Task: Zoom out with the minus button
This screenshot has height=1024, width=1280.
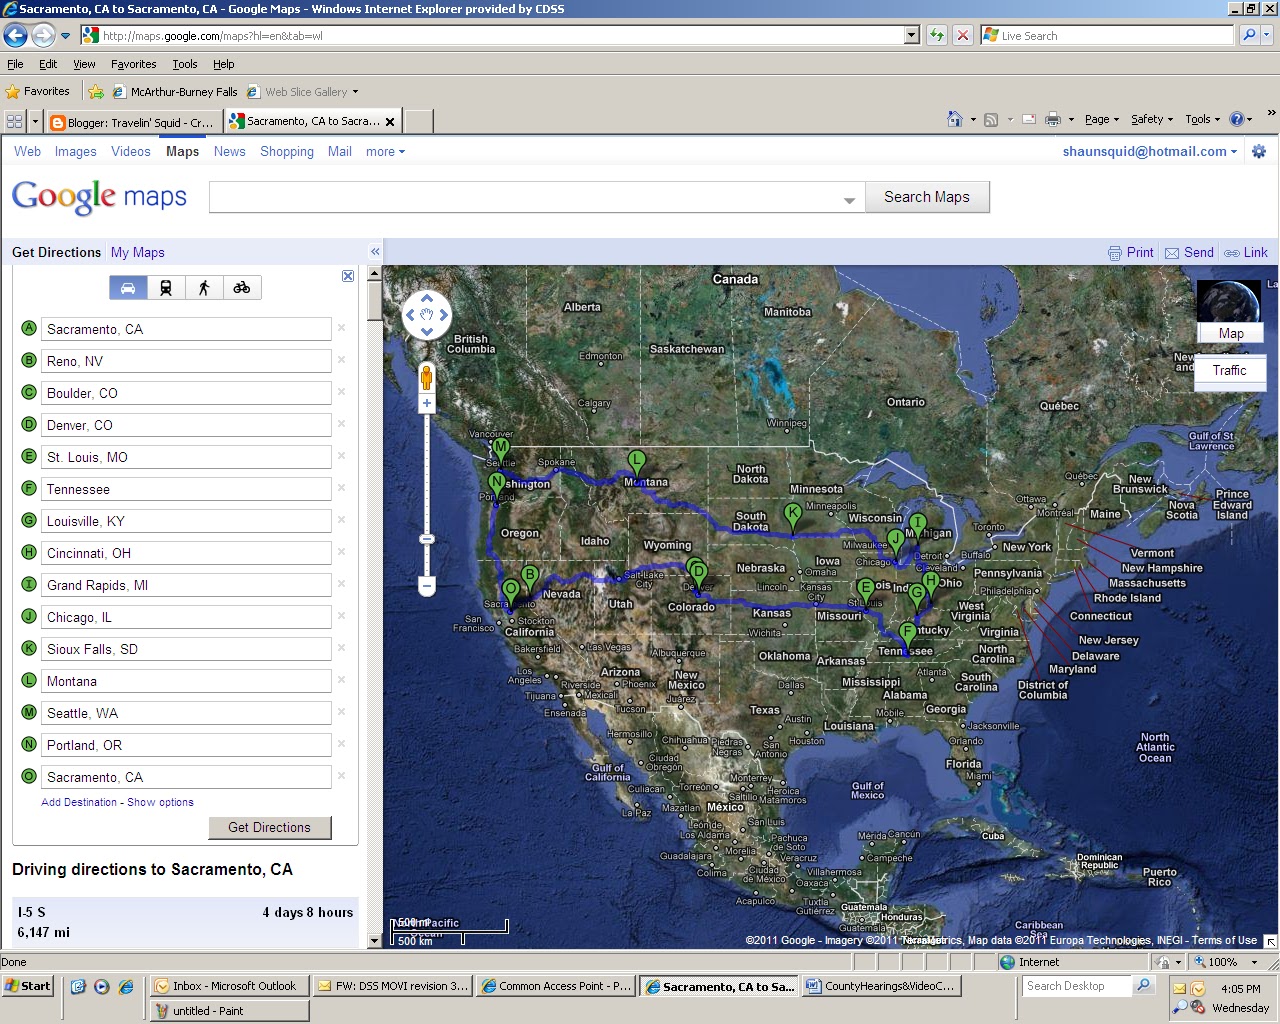Action: [x=427, y=586]
